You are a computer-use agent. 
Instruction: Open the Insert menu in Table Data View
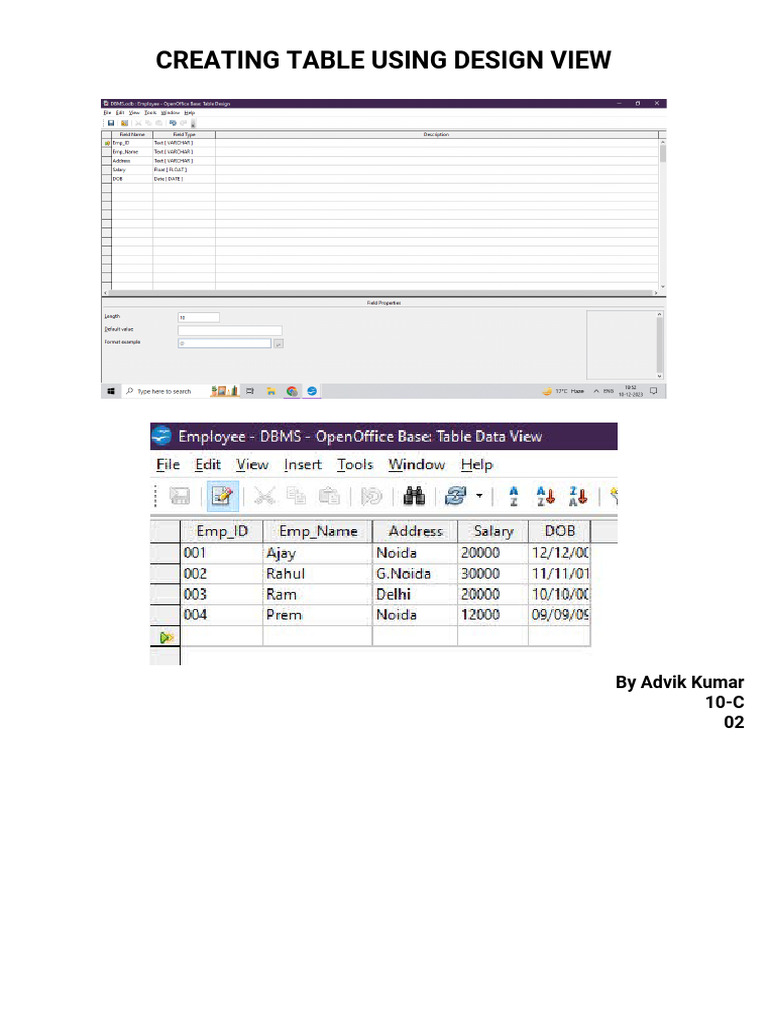coord(302,464)
